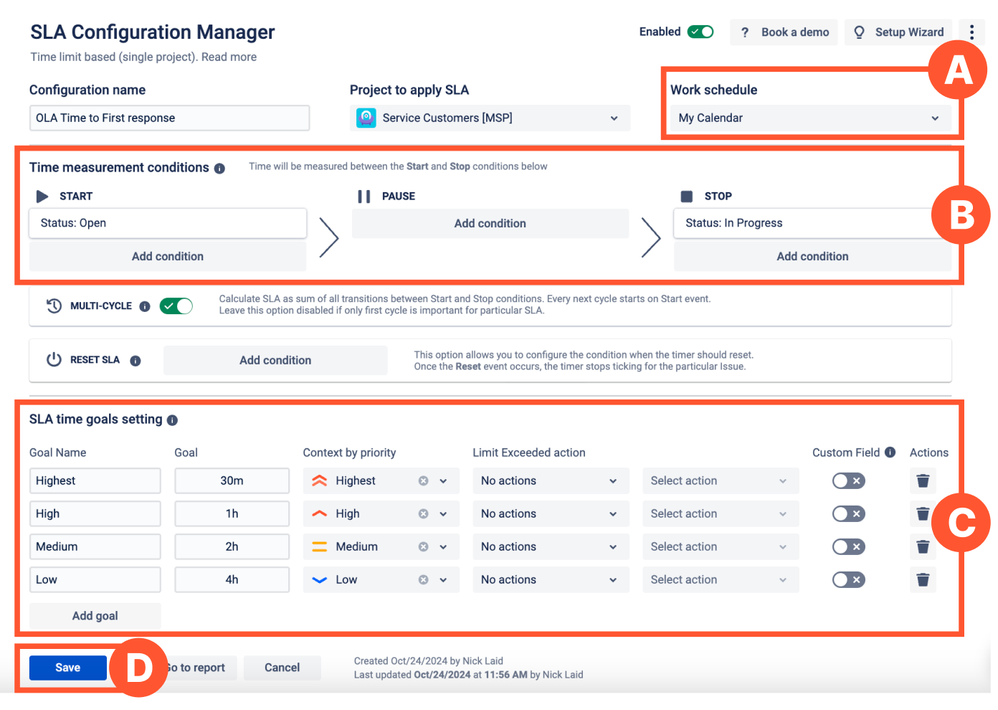Expand the Highest context by priority dropdown
The height and width of the screenshot is (710, 998).
click(x=444, y=481)
